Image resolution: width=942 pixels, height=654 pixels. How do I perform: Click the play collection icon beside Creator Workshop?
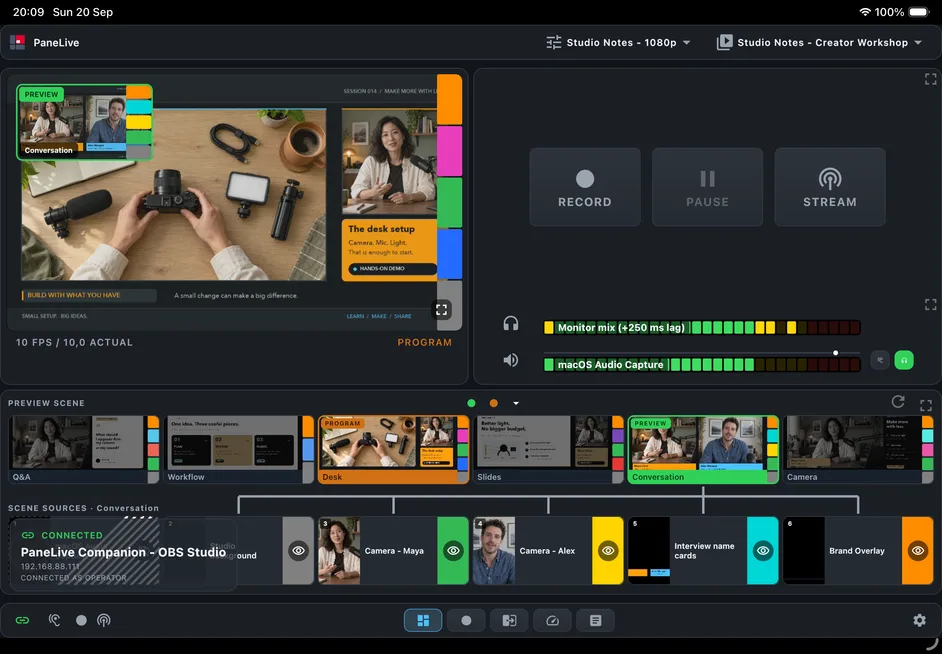725,43
